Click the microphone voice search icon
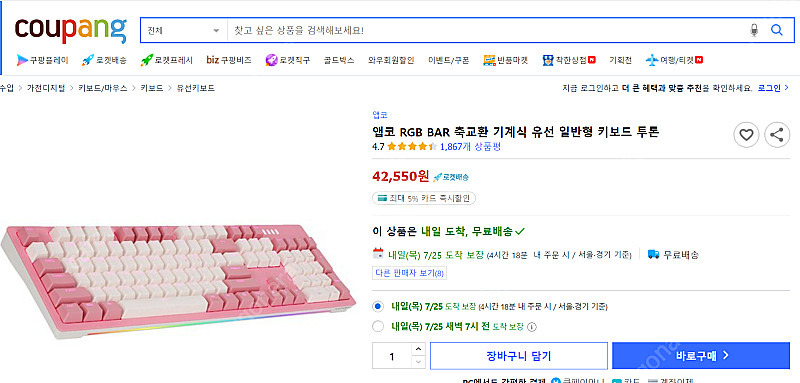Viewport: 800px width, 383px height. click(754, 30)
